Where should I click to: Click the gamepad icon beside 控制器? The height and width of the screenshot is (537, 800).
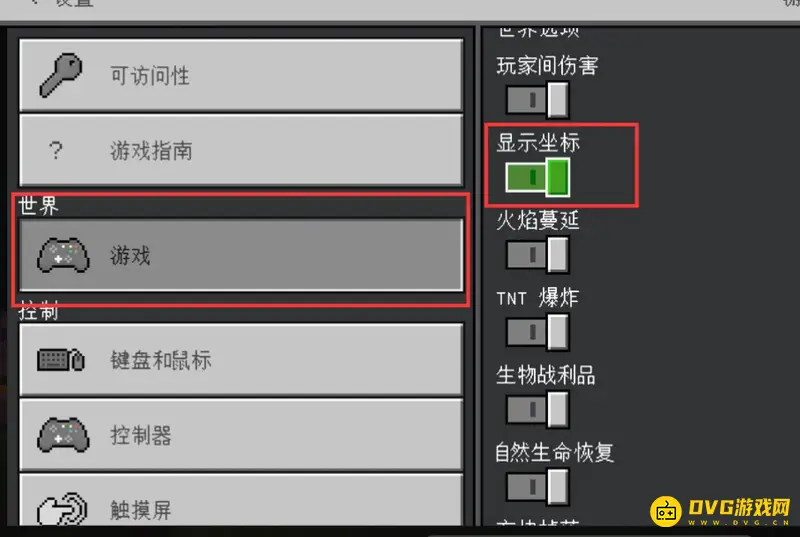(63, 435)
